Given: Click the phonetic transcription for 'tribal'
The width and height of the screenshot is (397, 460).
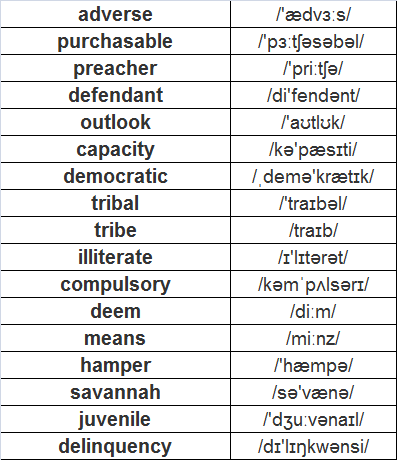Looking at the screenshot, I should pos(313,203).
